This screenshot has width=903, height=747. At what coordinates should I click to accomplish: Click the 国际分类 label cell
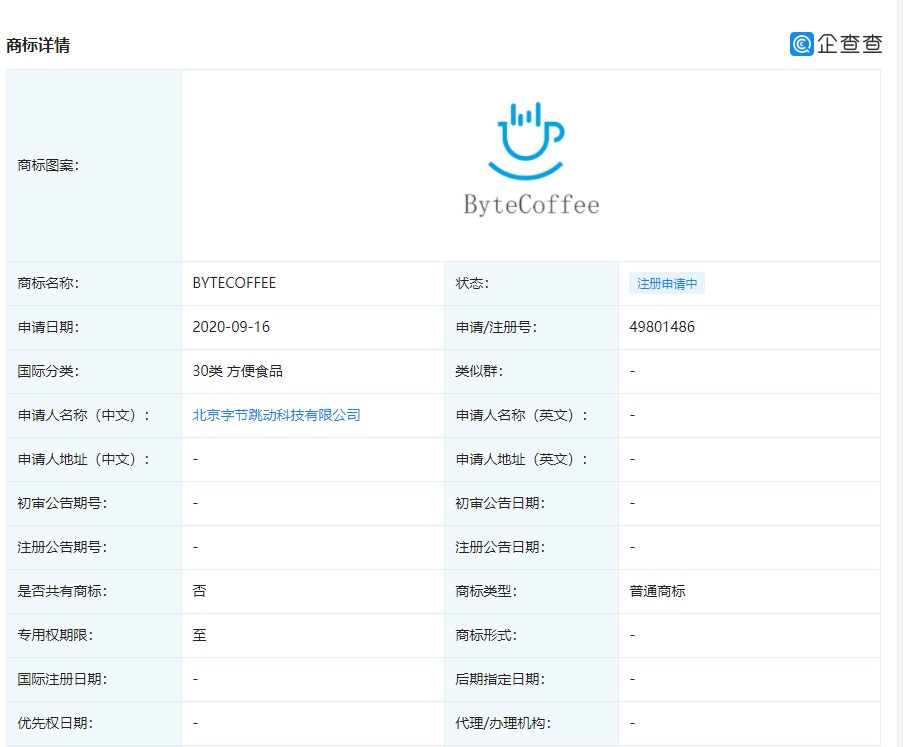coord(48,371)
